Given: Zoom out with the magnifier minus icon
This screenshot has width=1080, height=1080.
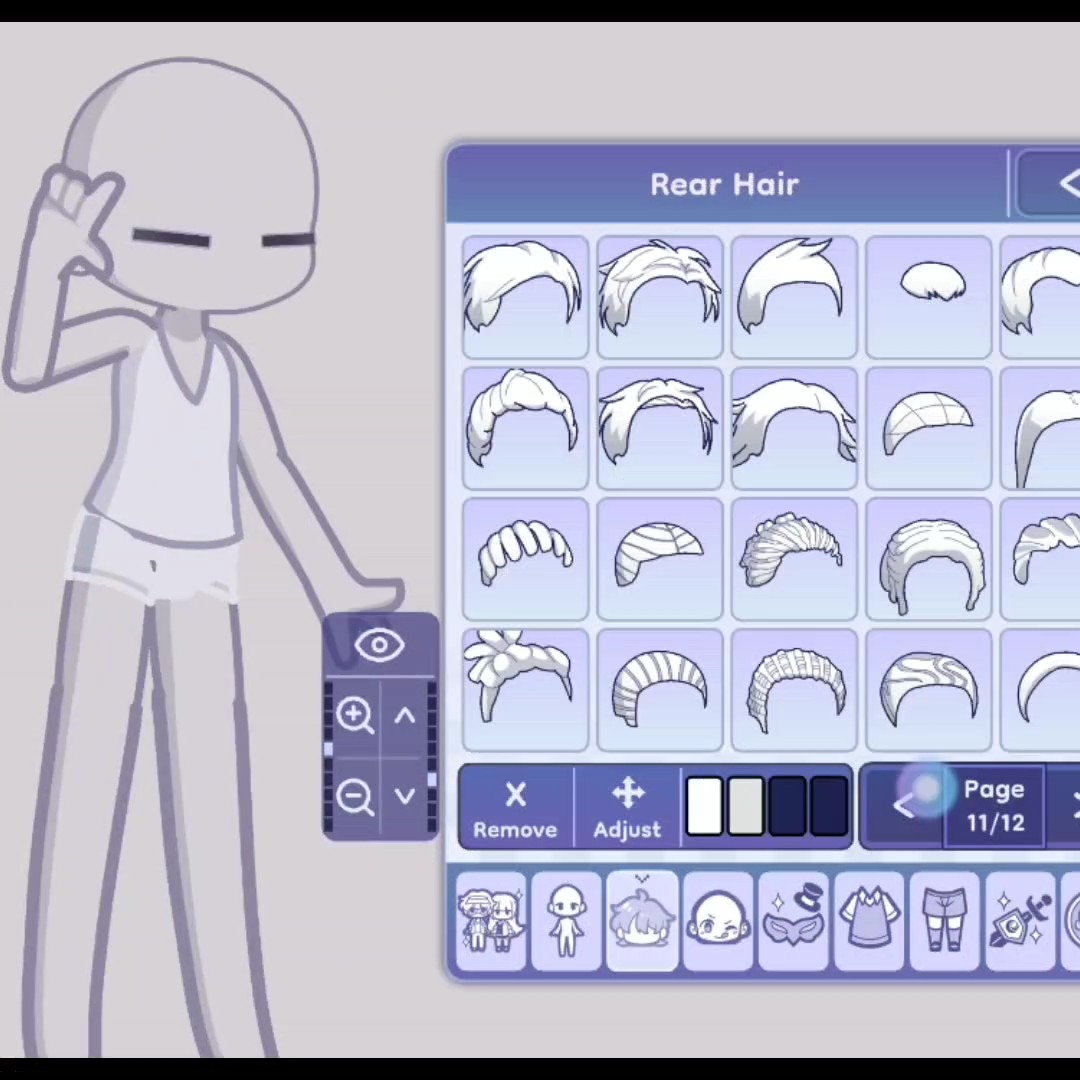Looking at the screenshot, I should click(x=355, y=796).
